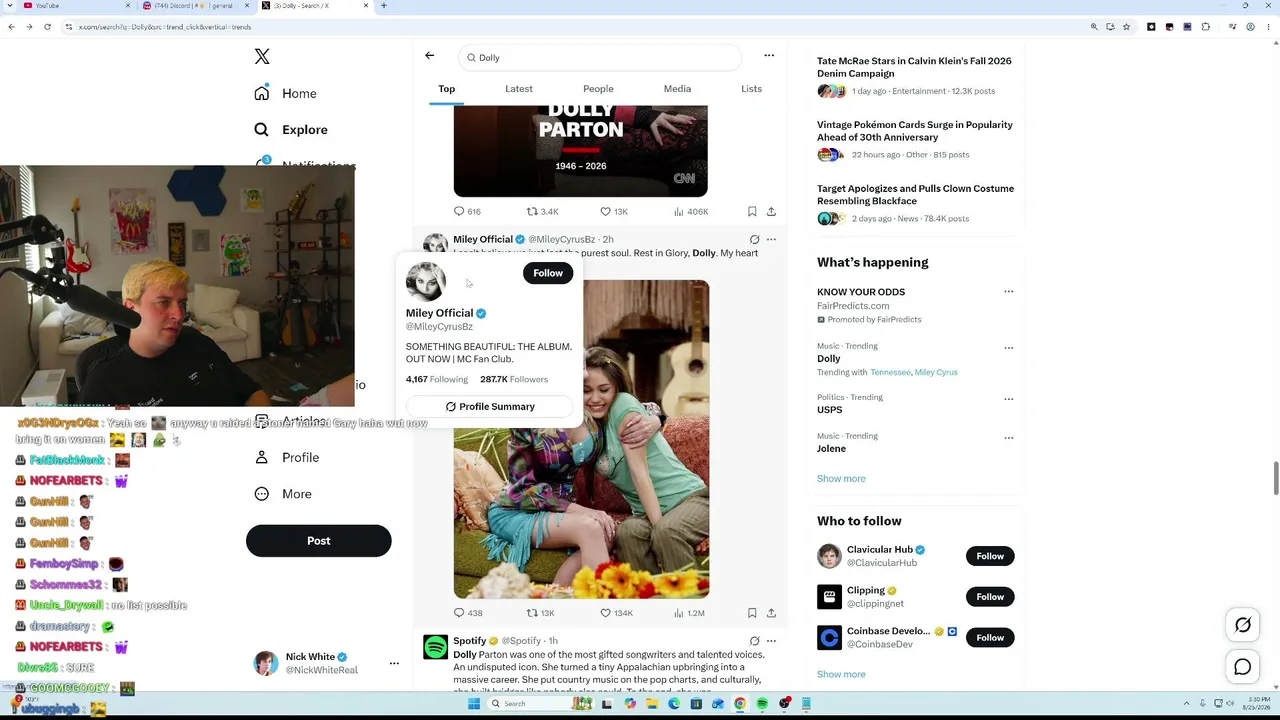
Task: Open more options for USPS trend
Action: pyautogui.click(x=1008, y=399)
